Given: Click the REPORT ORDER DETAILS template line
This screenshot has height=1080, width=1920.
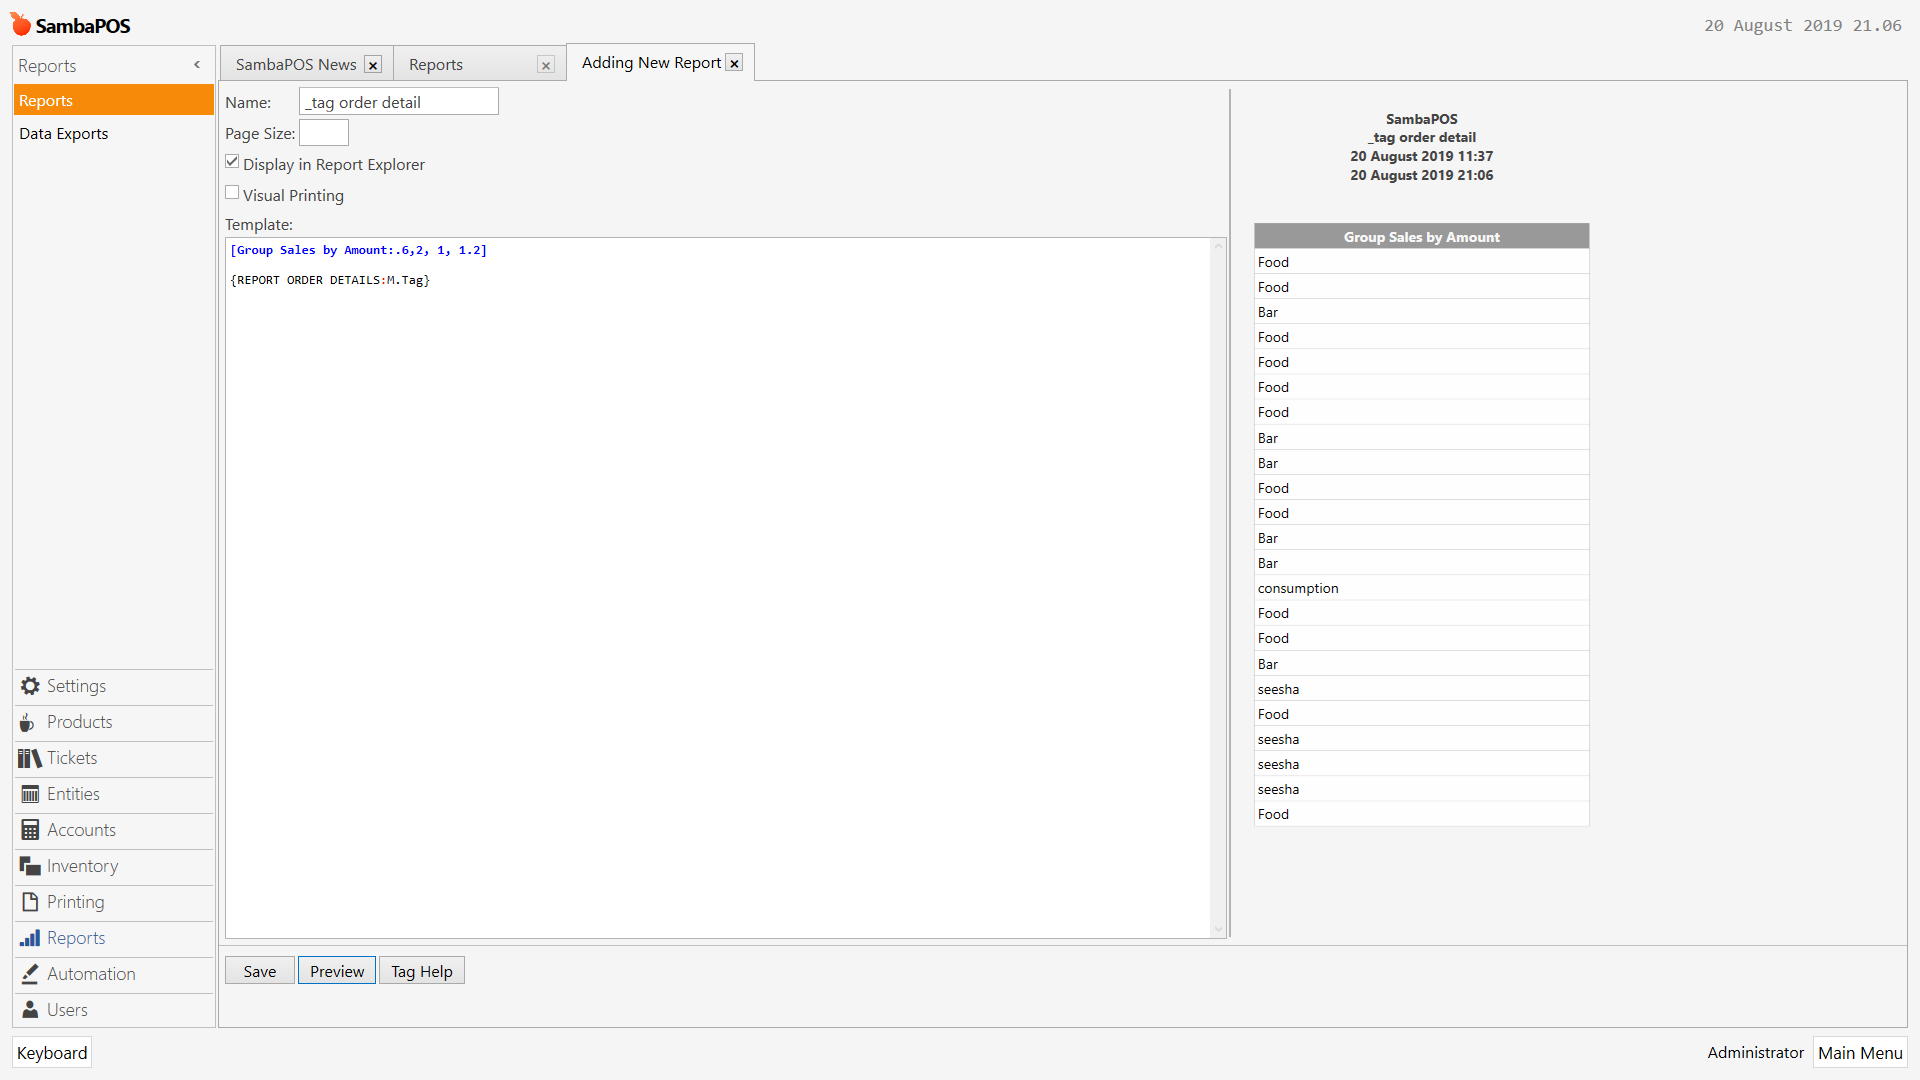Looking at the screenshot, I should coord(330,280).
